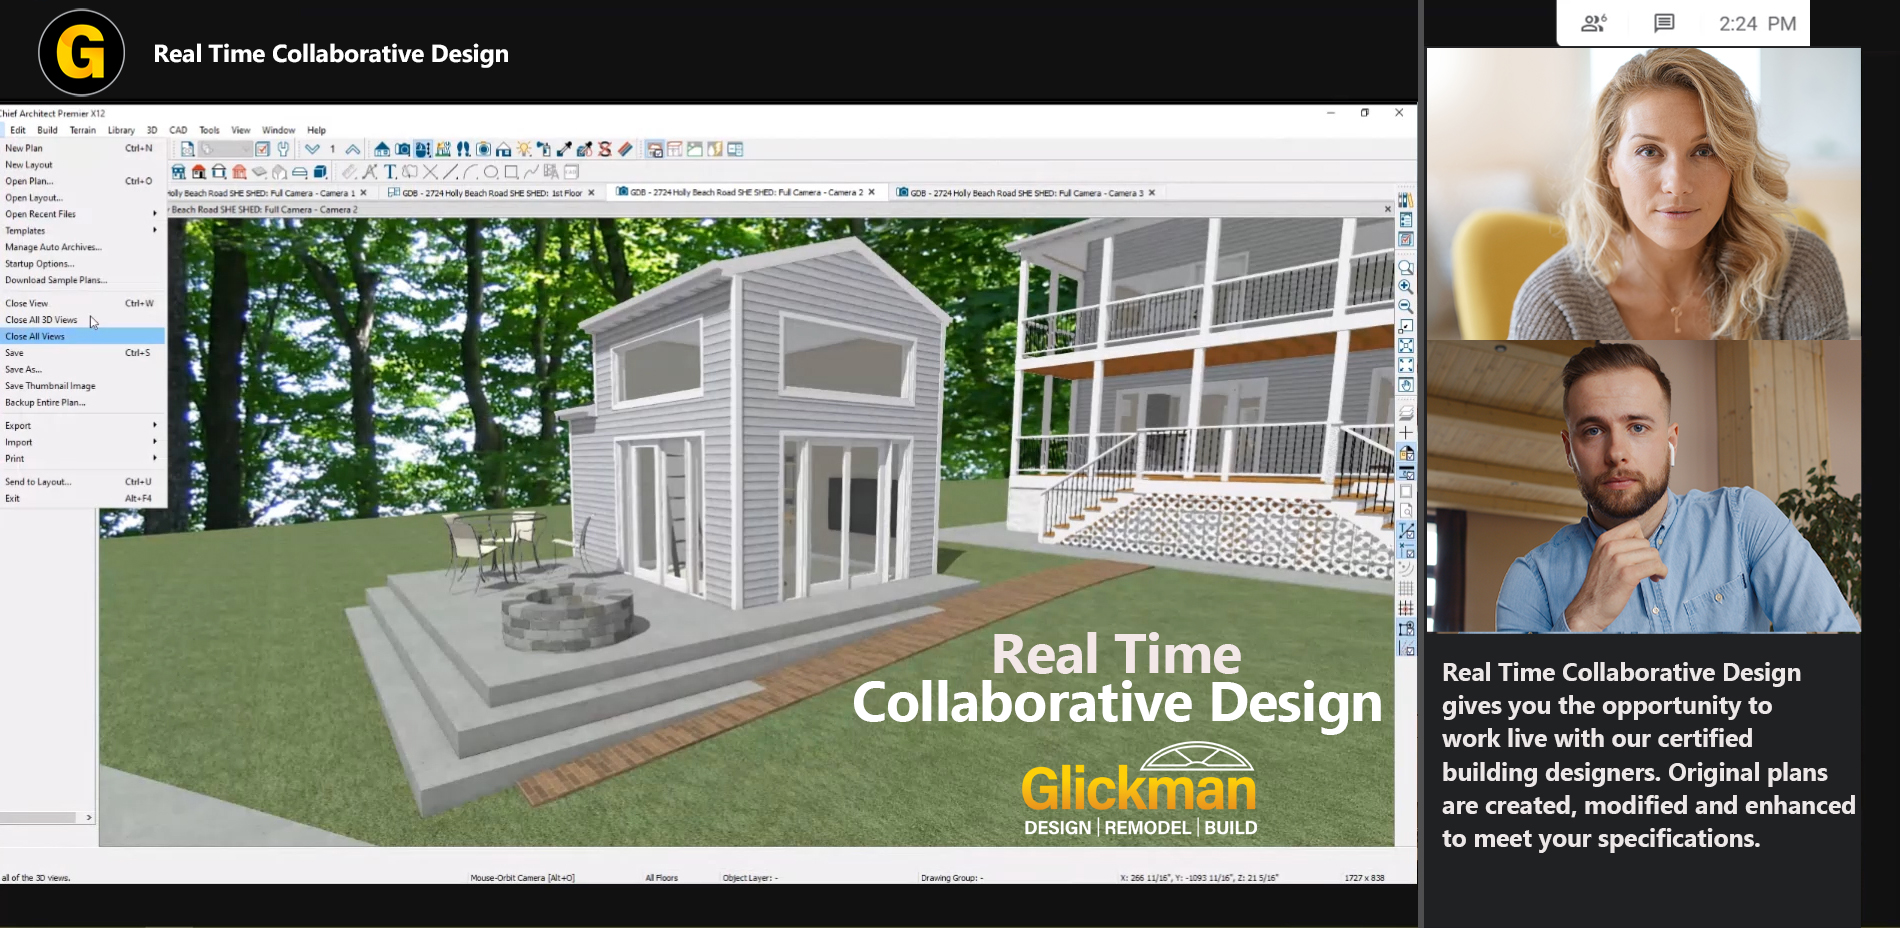Click Exit in the File menu
Image resolution: width=1900 pixels, height=928 pixels.
[x=82, y=498]
